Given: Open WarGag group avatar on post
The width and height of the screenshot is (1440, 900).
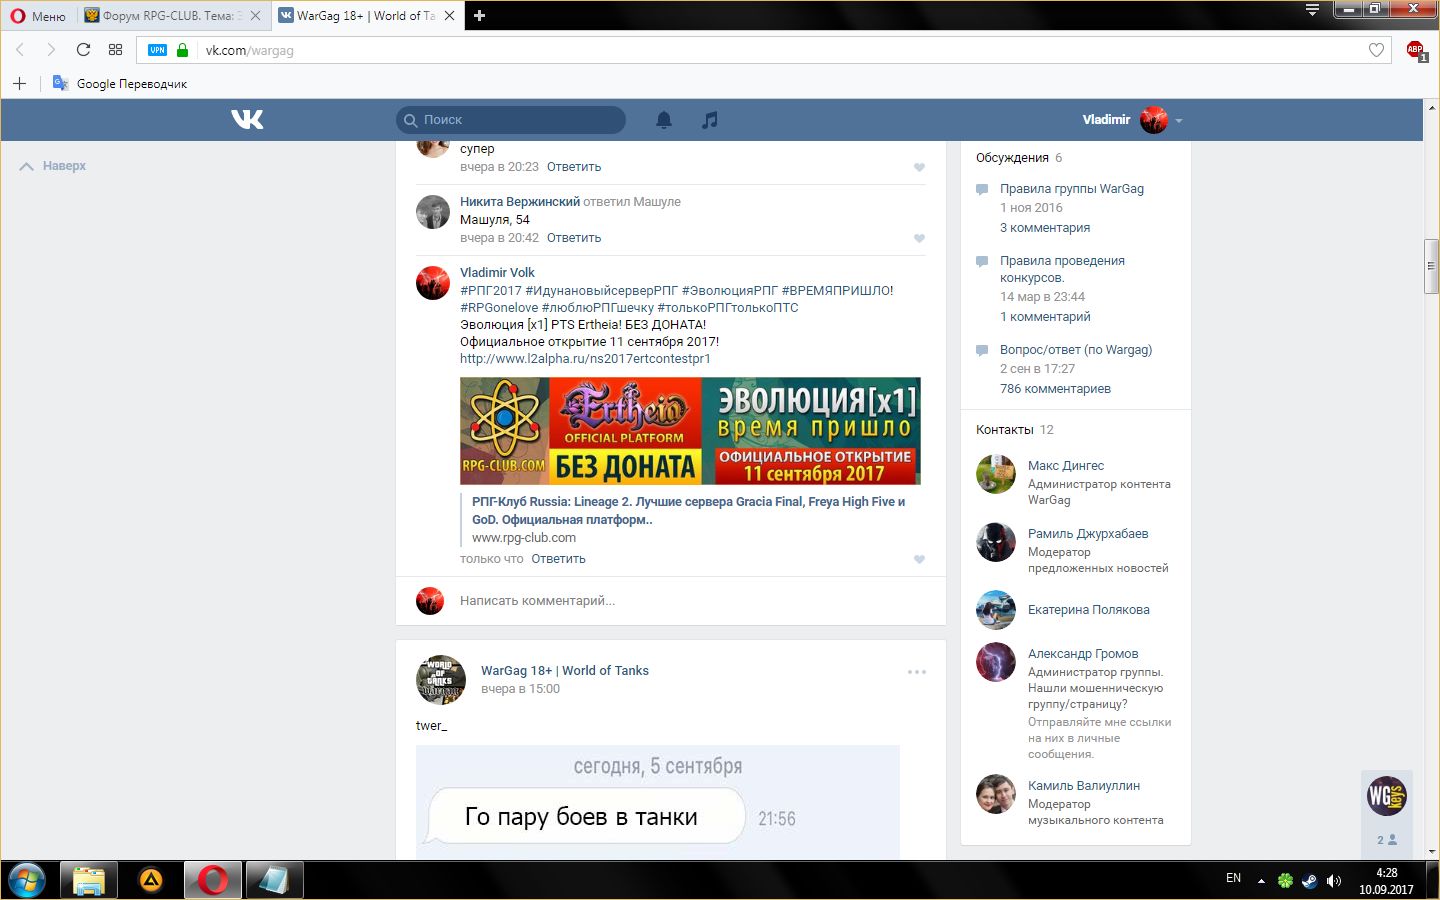Looking at the screenshot, I should pos(441,680).
